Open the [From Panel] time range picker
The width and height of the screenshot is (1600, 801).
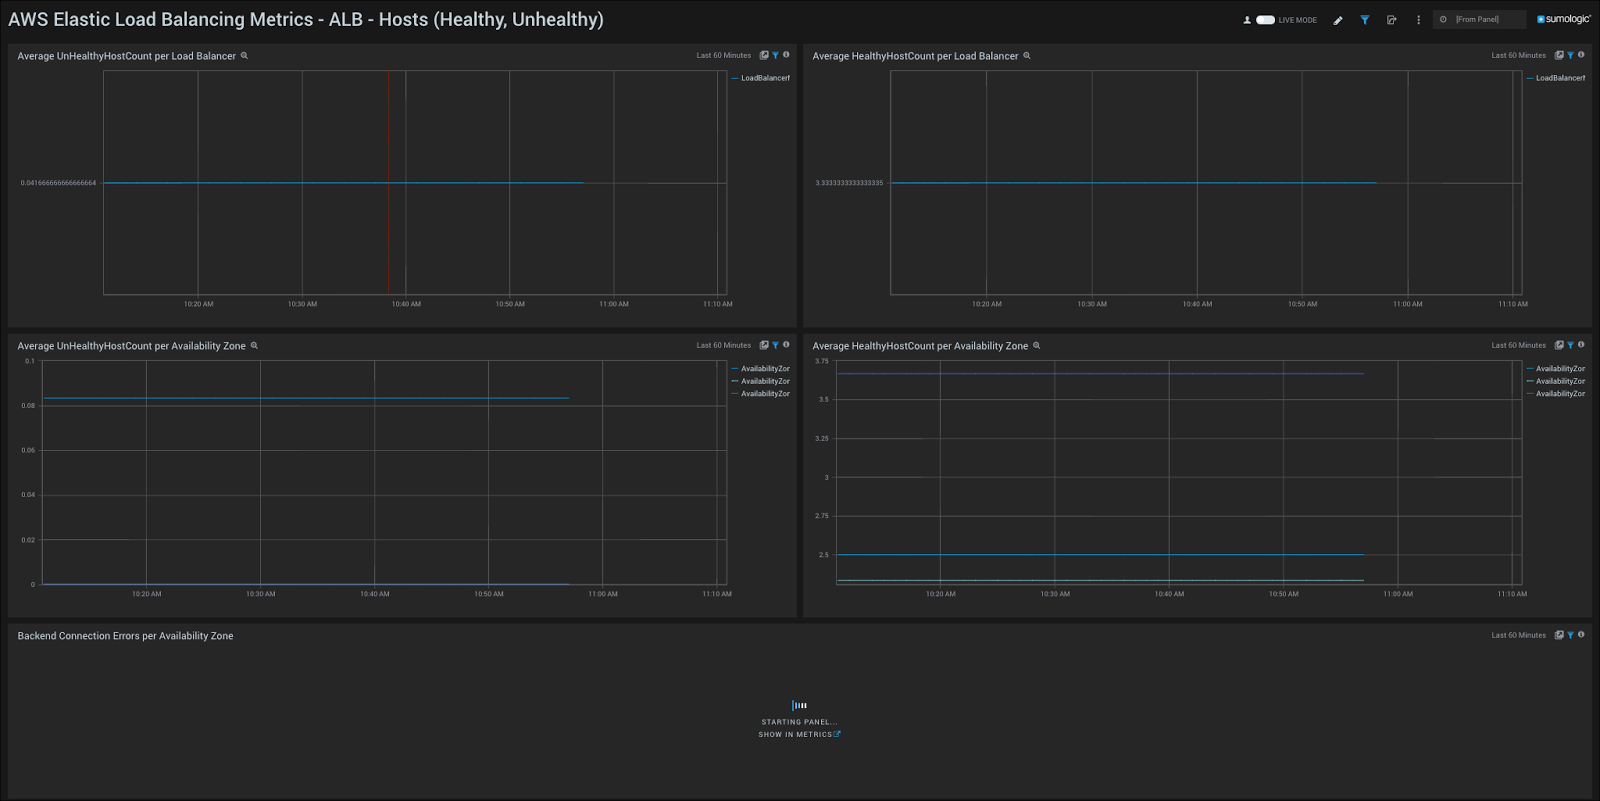[x=1478, y=20]
